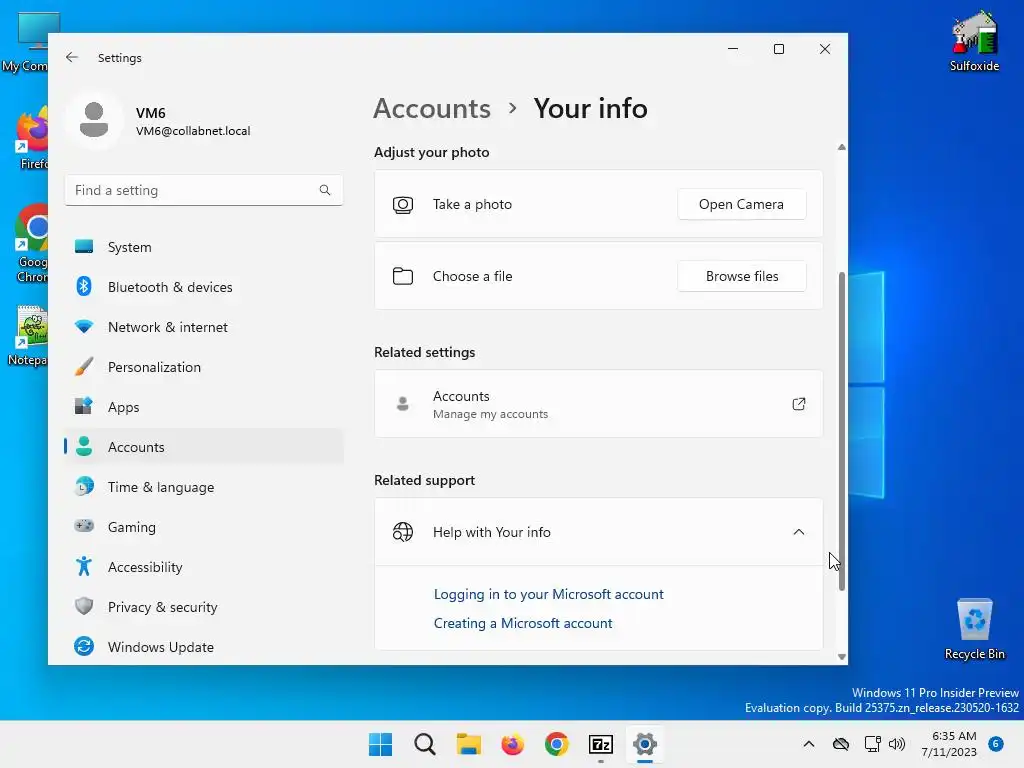Open the Windows Start menu
Image resolution: width=1024 pixels, height=768 pixels.
click(x=381, y=744)
